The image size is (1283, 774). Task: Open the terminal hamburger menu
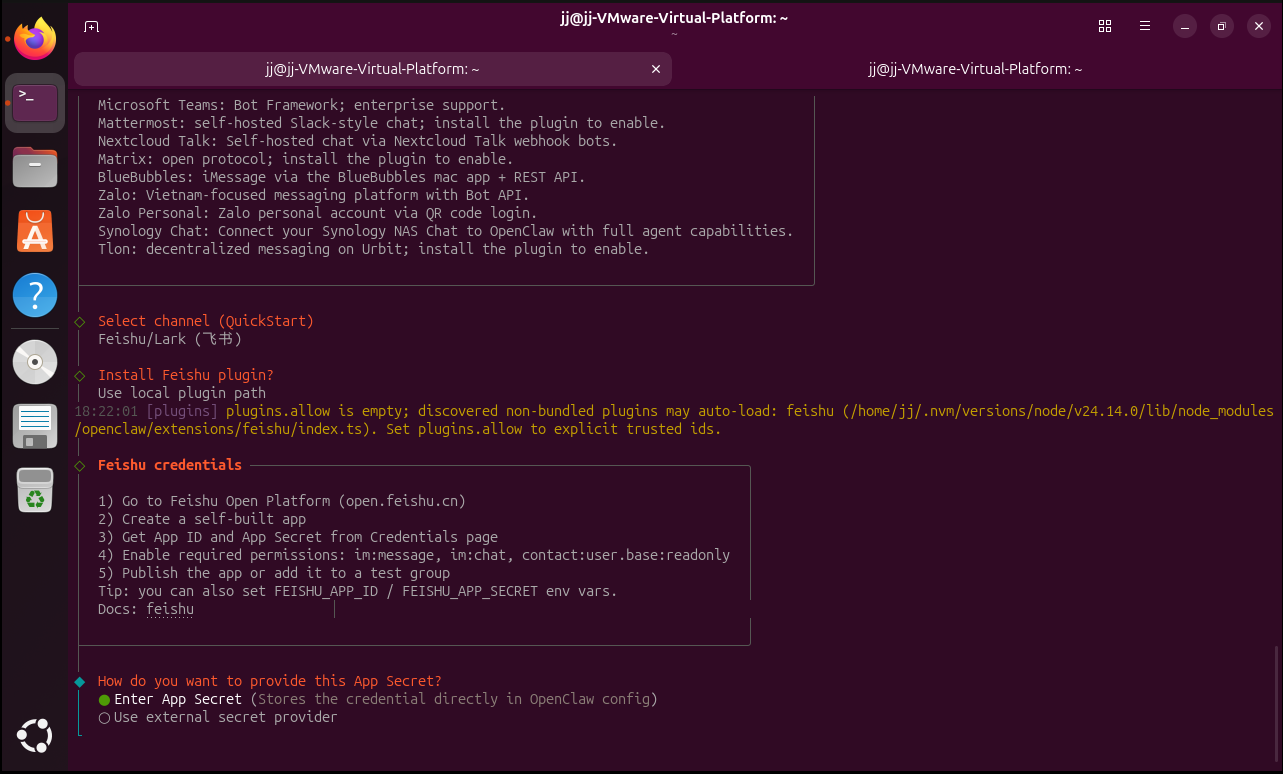coord(1145,27)
